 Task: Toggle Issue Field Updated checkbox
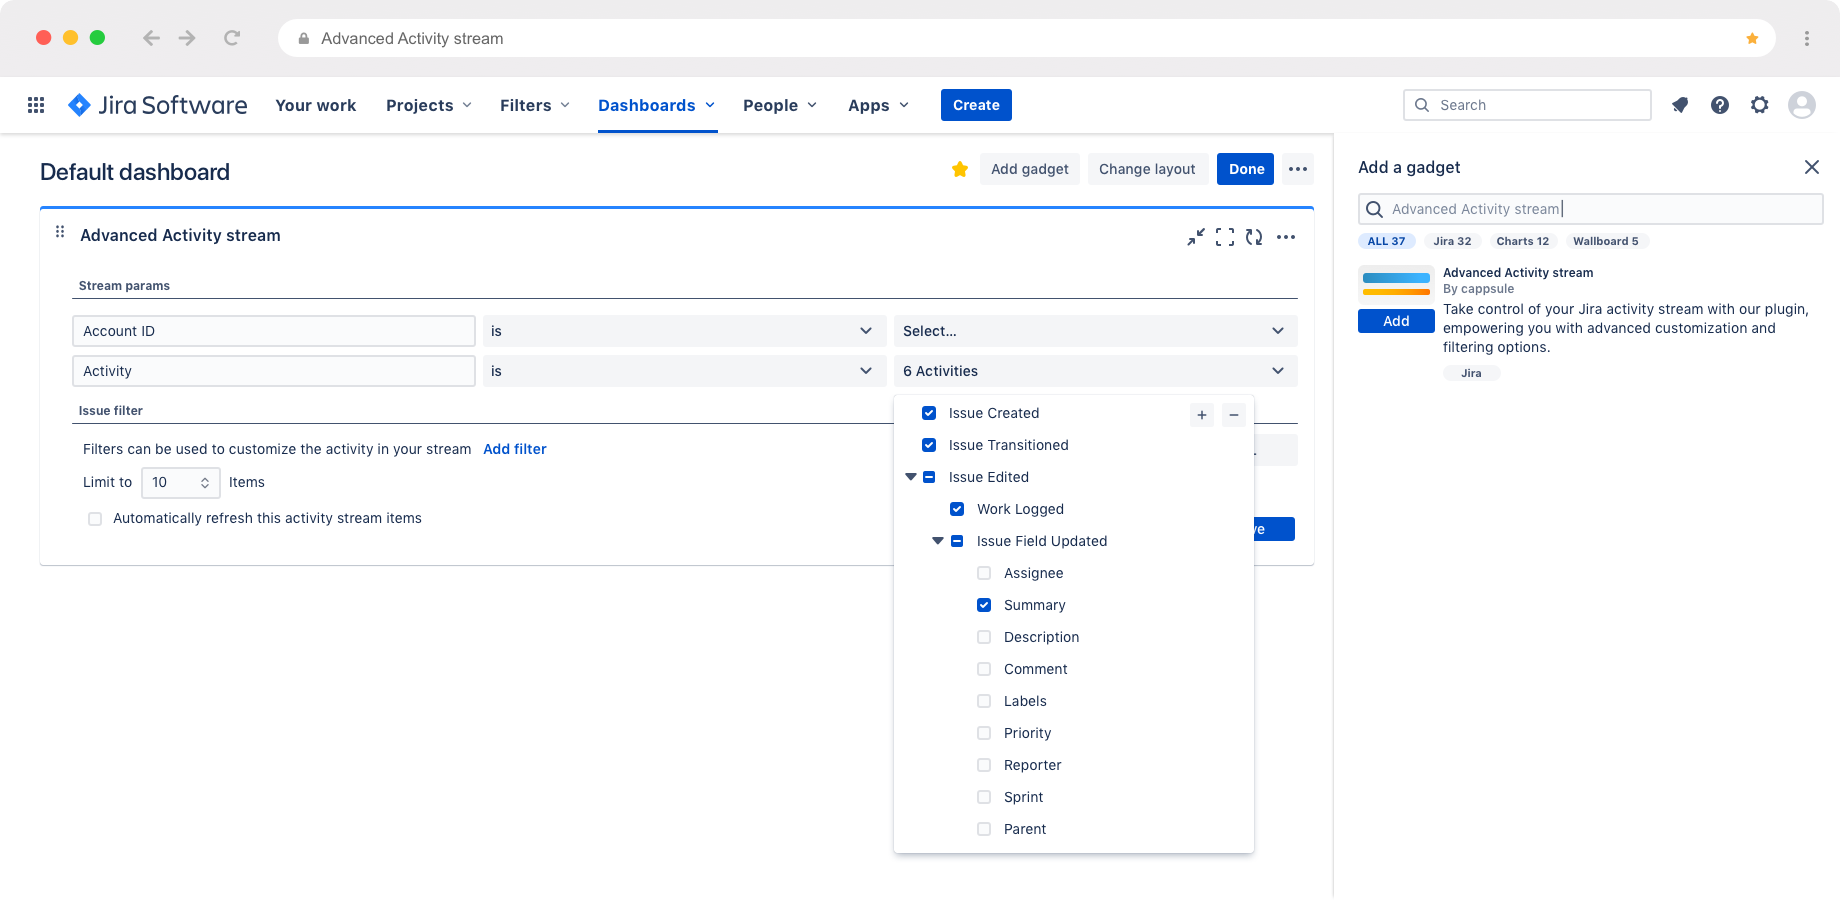pyautogui.click(x=957, y=541)
